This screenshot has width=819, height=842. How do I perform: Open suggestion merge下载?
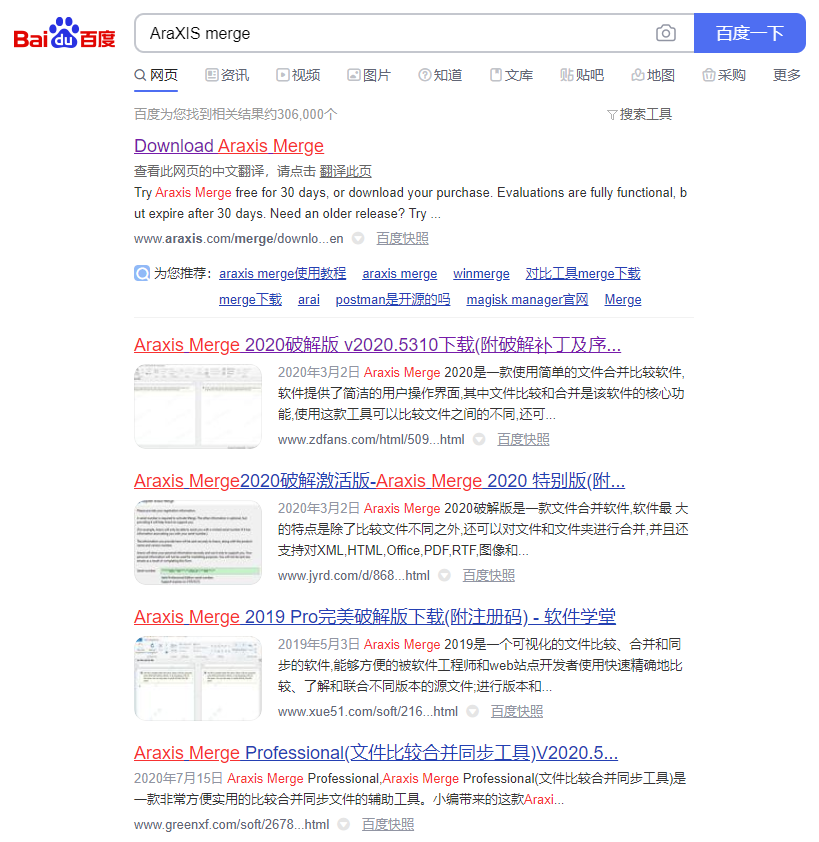(250, 300)
